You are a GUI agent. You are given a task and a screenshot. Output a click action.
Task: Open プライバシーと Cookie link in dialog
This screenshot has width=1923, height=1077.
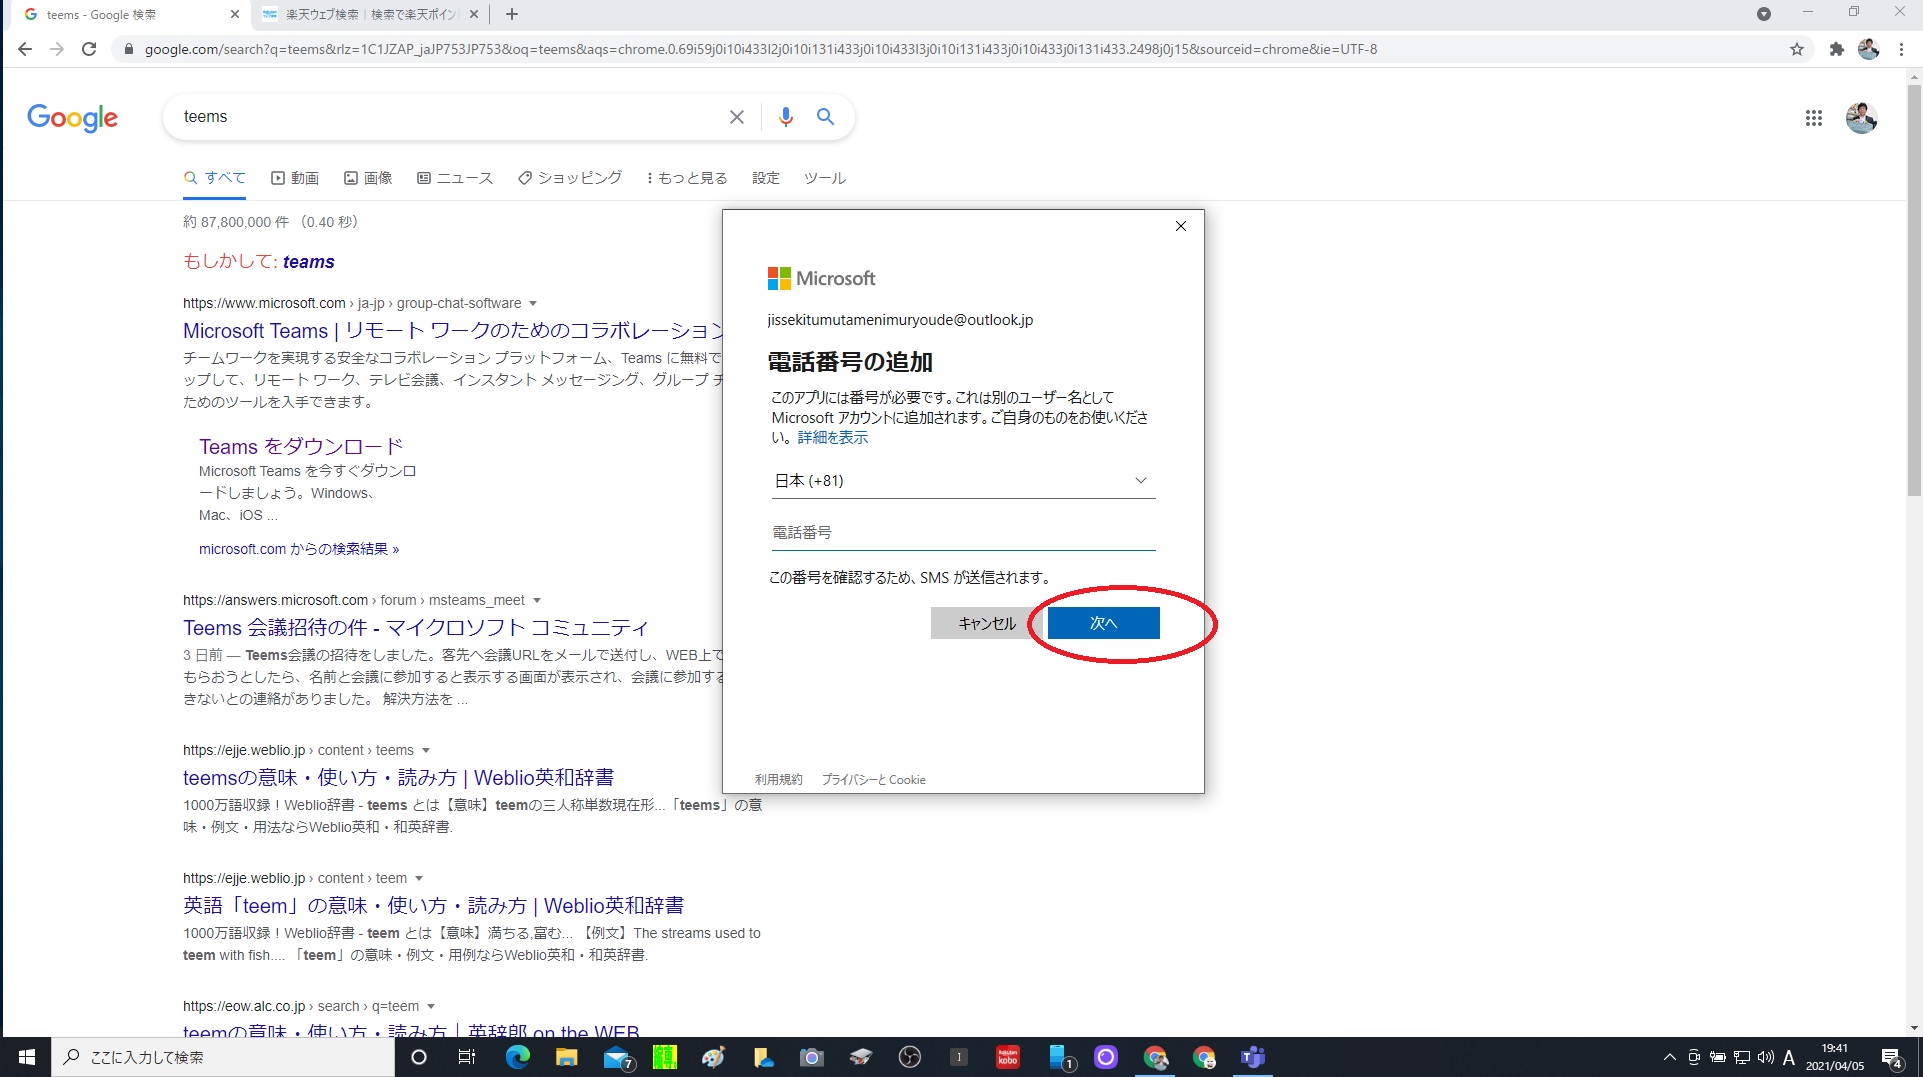874,780
